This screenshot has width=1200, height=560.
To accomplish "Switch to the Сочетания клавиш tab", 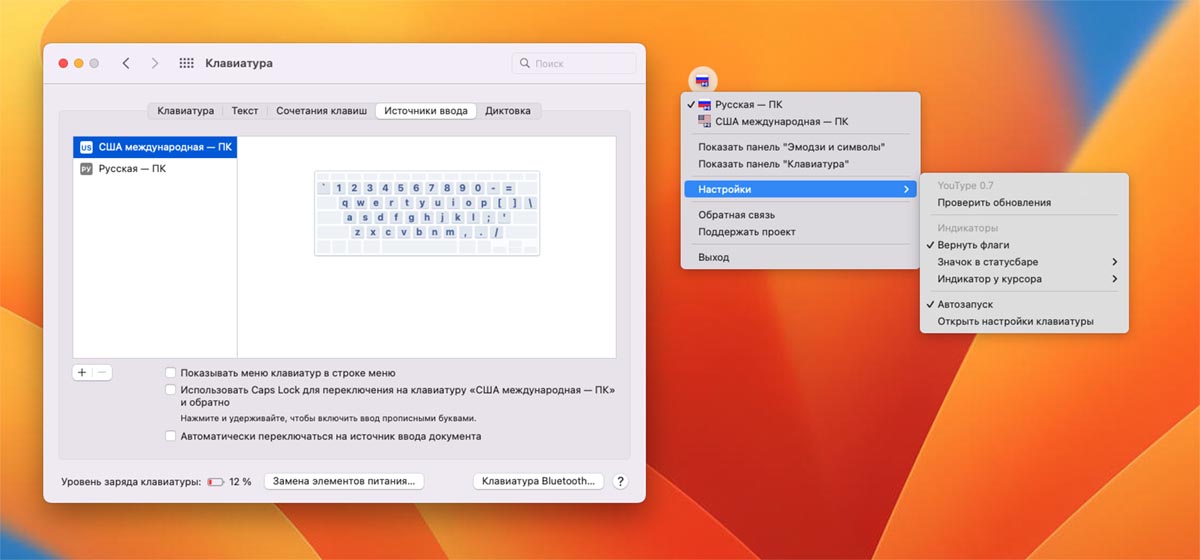I will tap(321, 111).
